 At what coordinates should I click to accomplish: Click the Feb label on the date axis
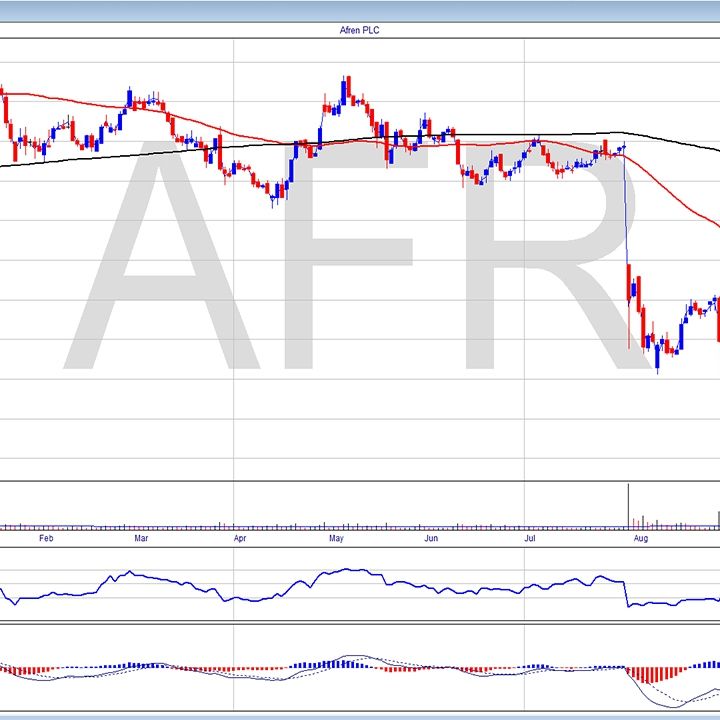click(44, 538)
